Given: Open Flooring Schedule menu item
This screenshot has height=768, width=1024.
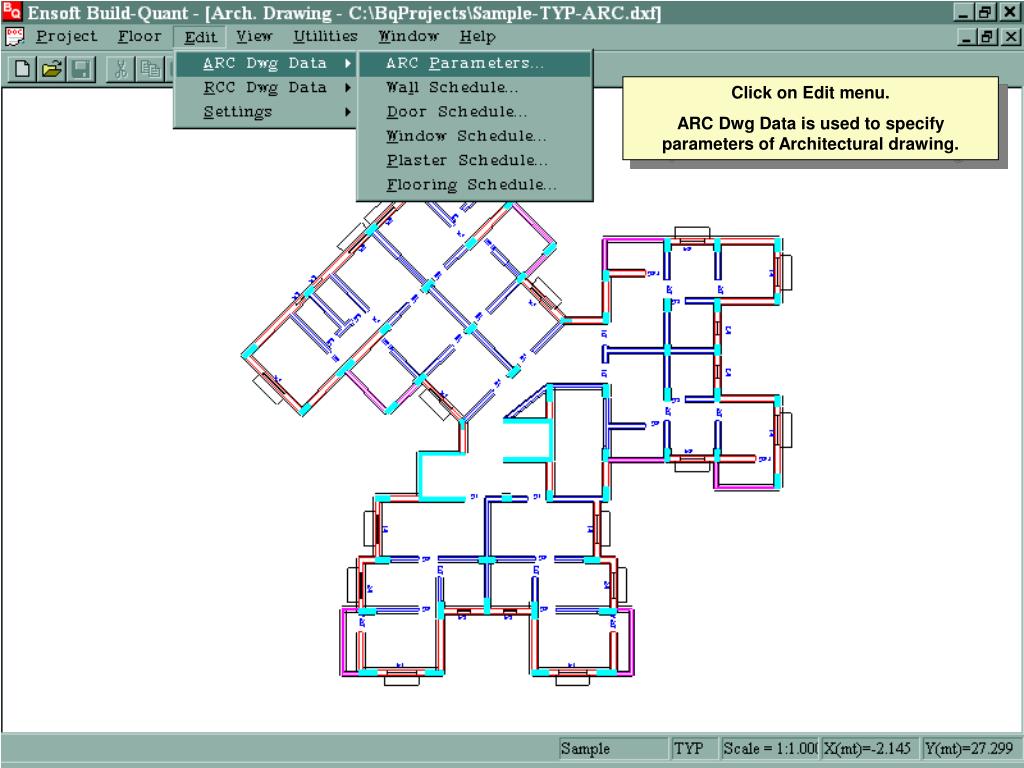Looking at the screenshot, I should (471, 185).
